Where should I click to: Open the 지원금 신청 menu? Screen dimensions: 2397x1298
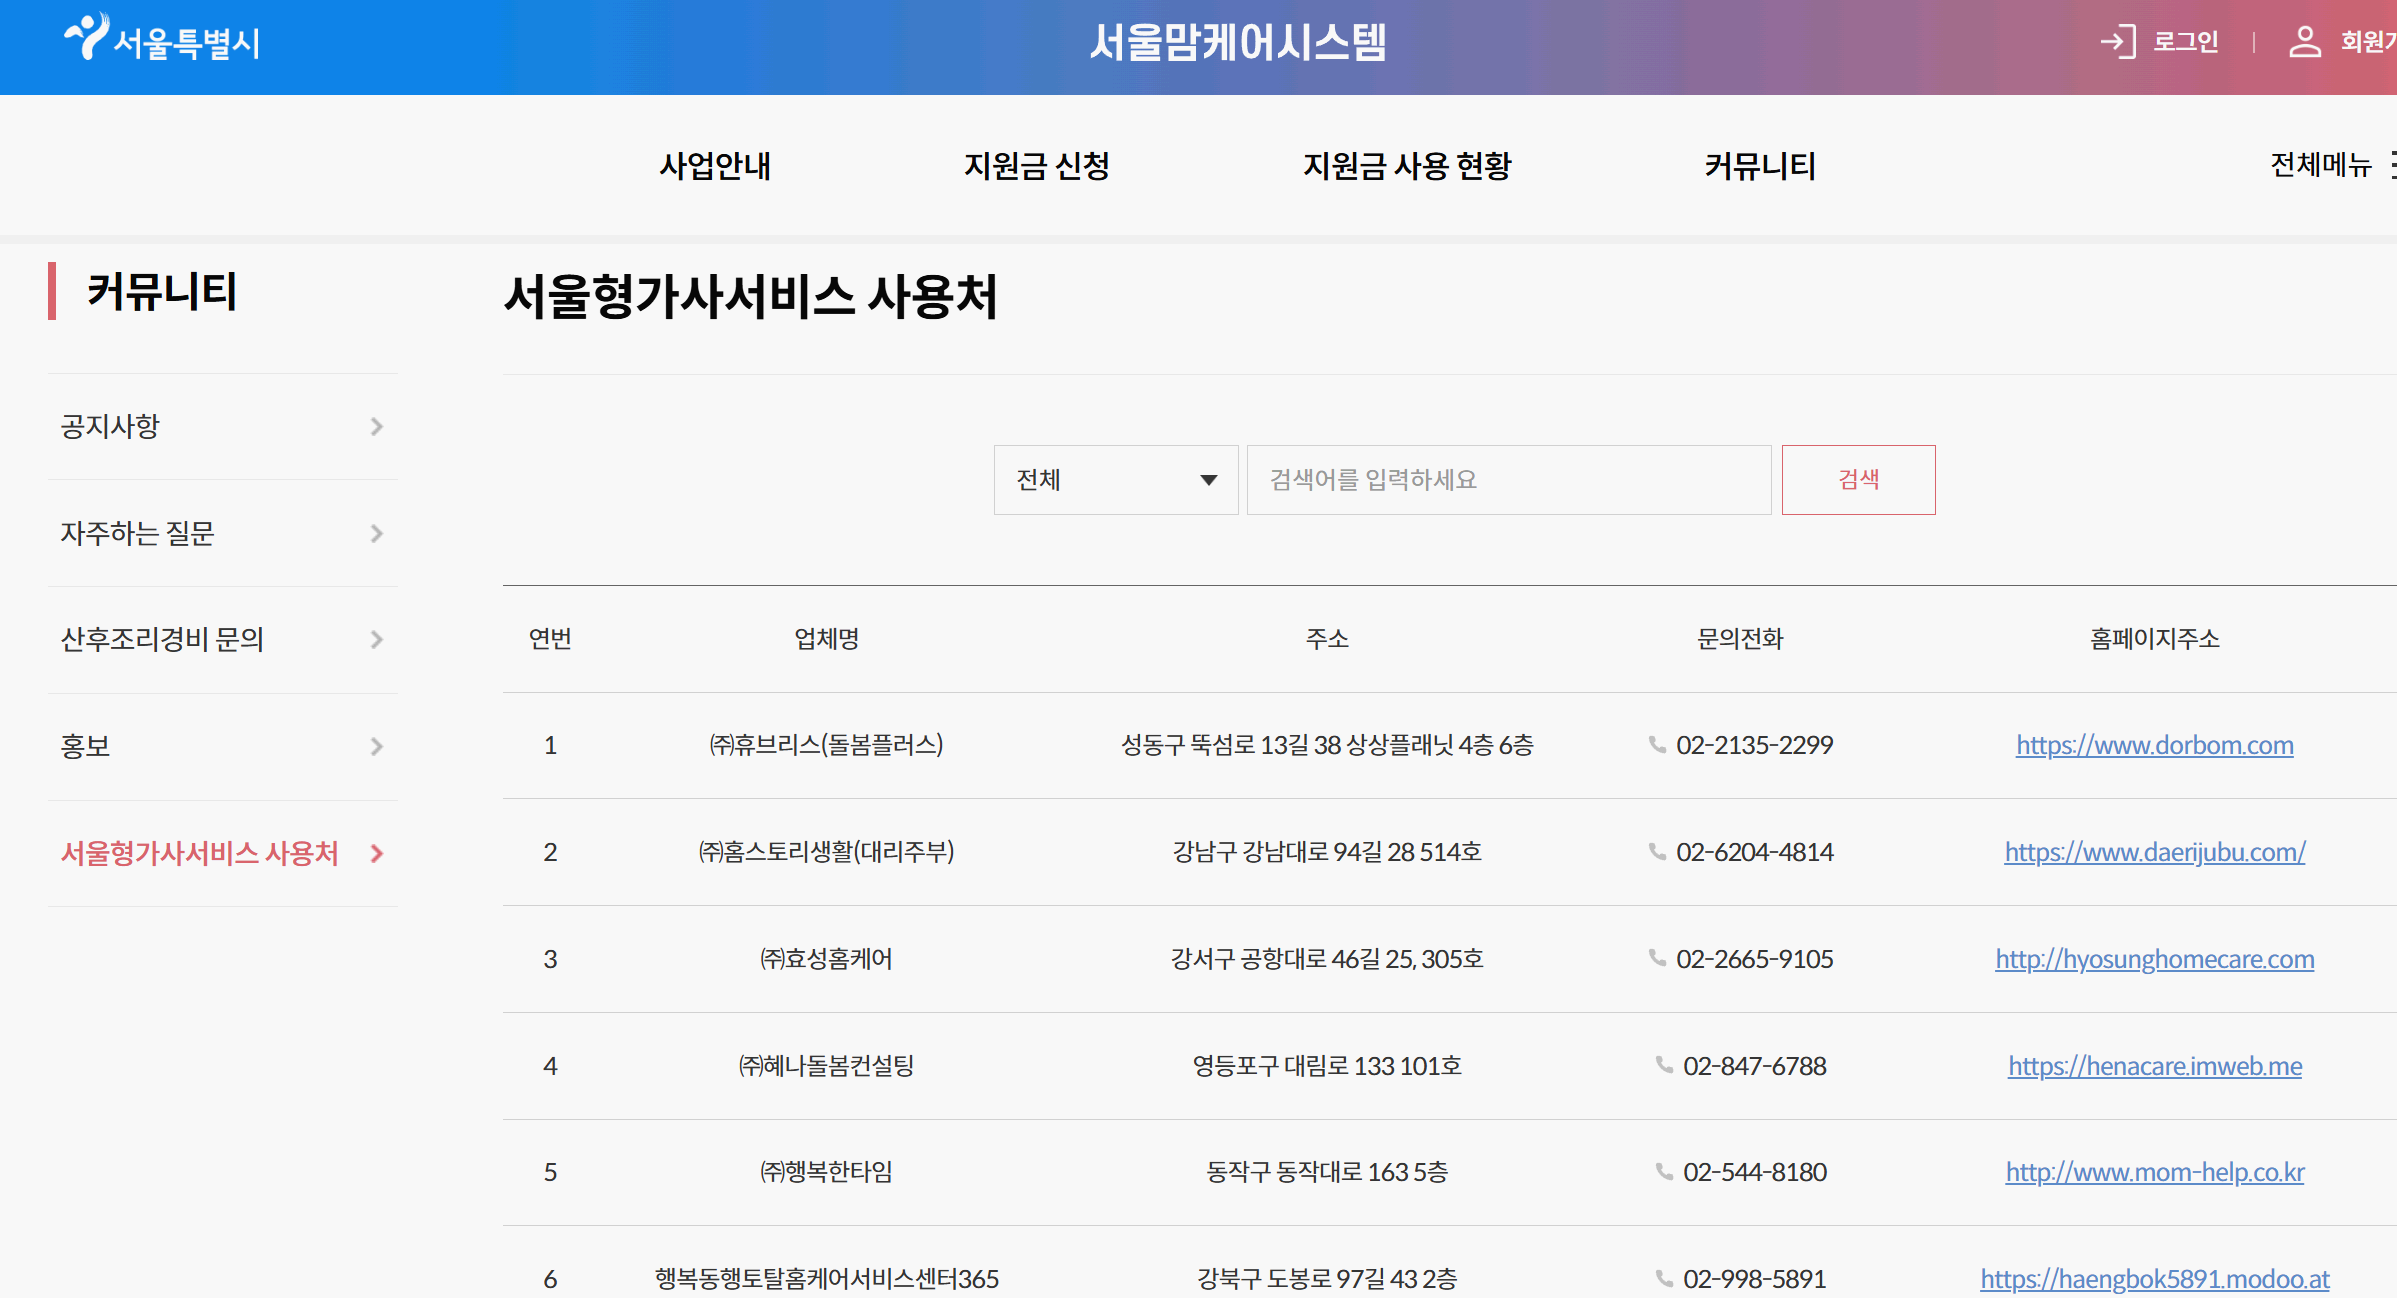pyautogui.click(x=1036, y=166)
